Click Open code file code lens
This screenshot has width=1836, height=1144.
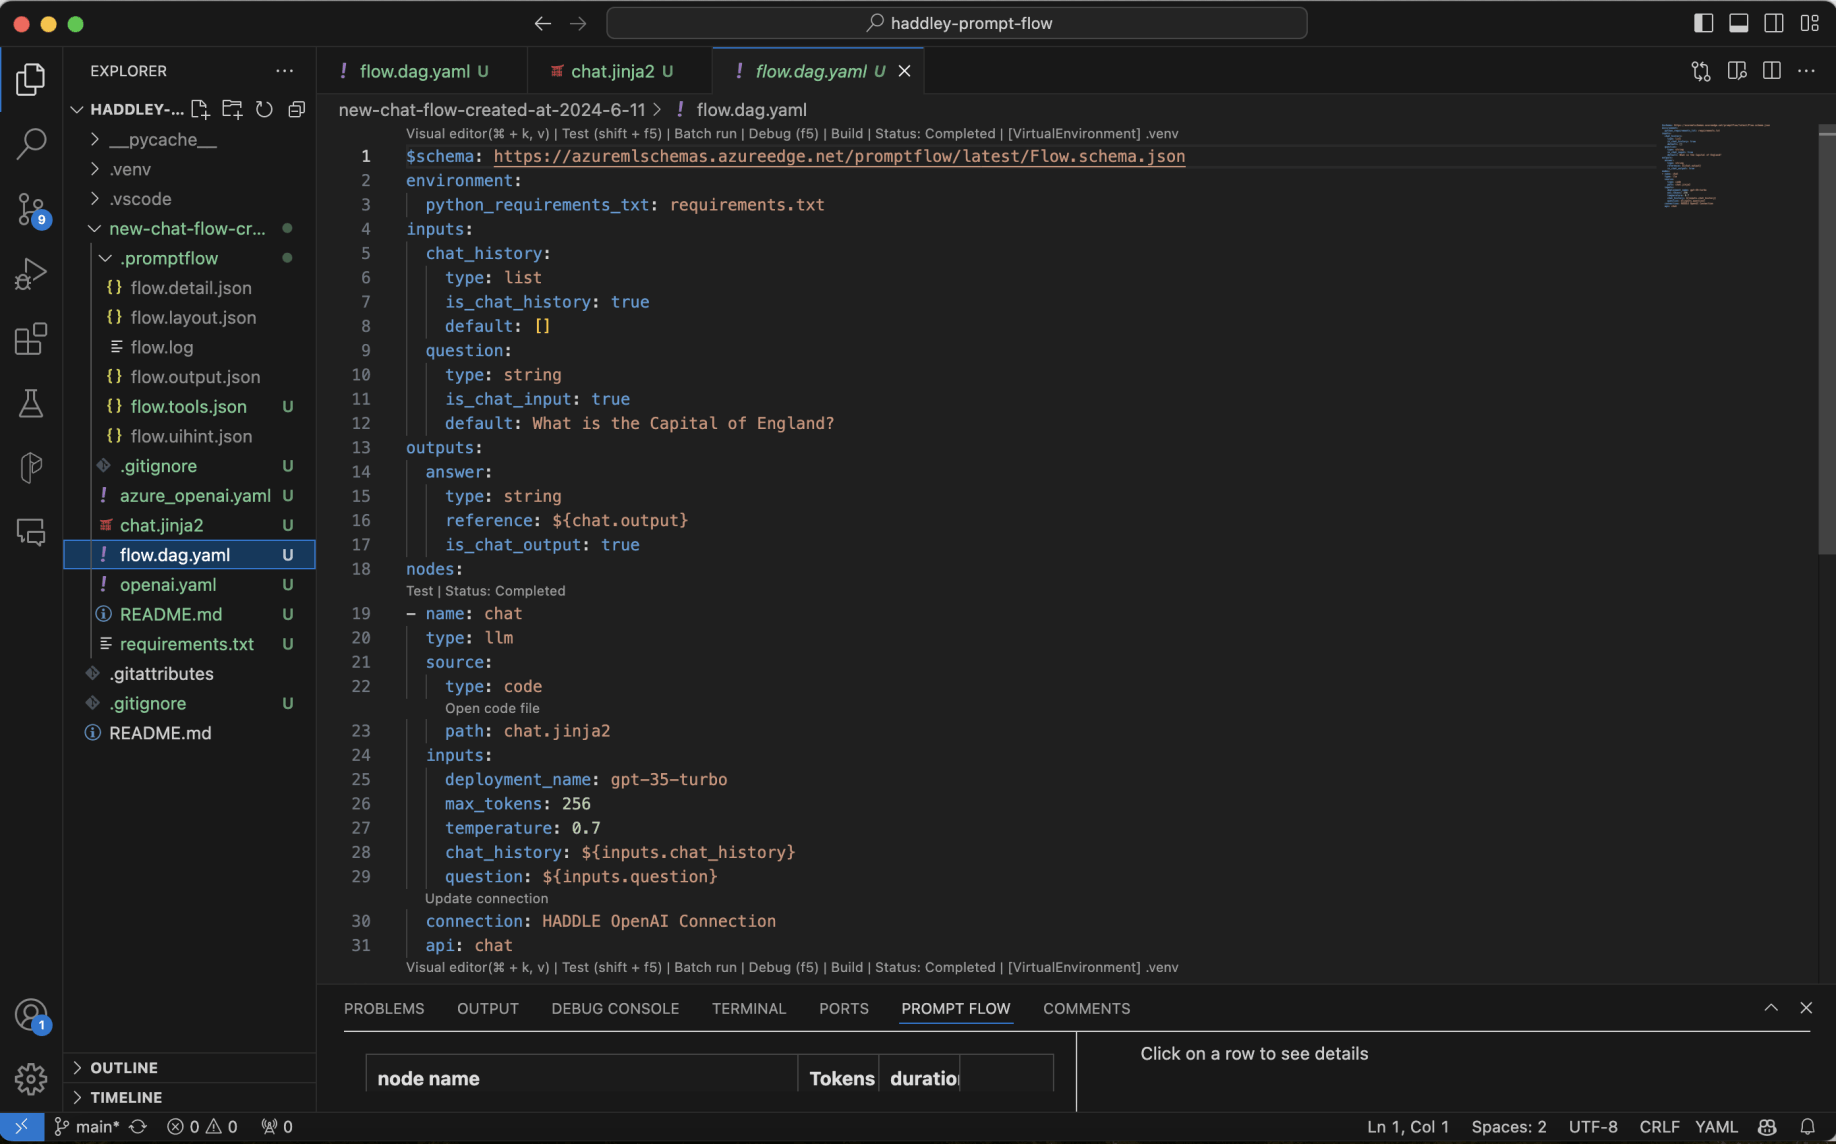click(x=492, y=708)
